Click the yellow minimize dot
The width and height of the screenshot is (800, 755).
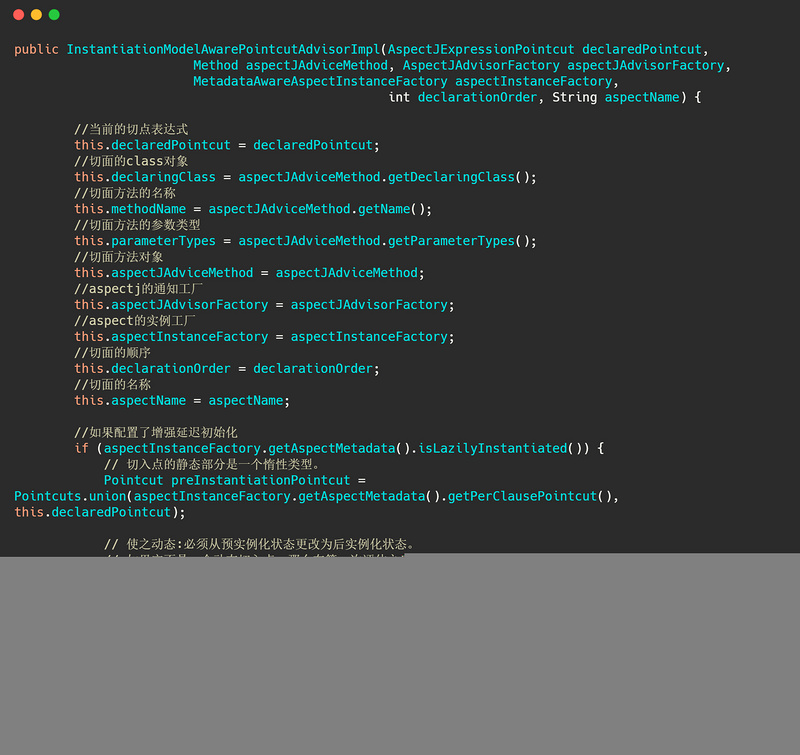[x=36, y=15]
